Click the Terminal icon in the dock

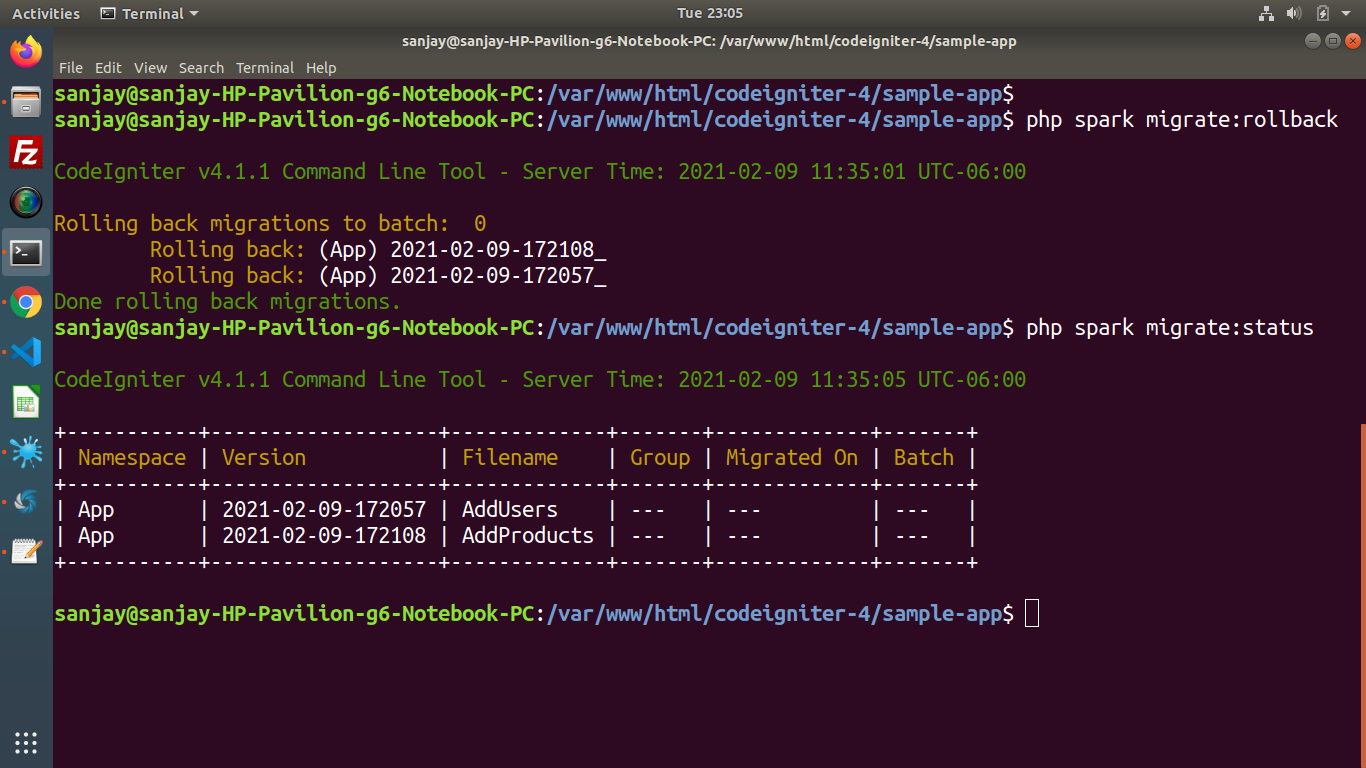26,252
